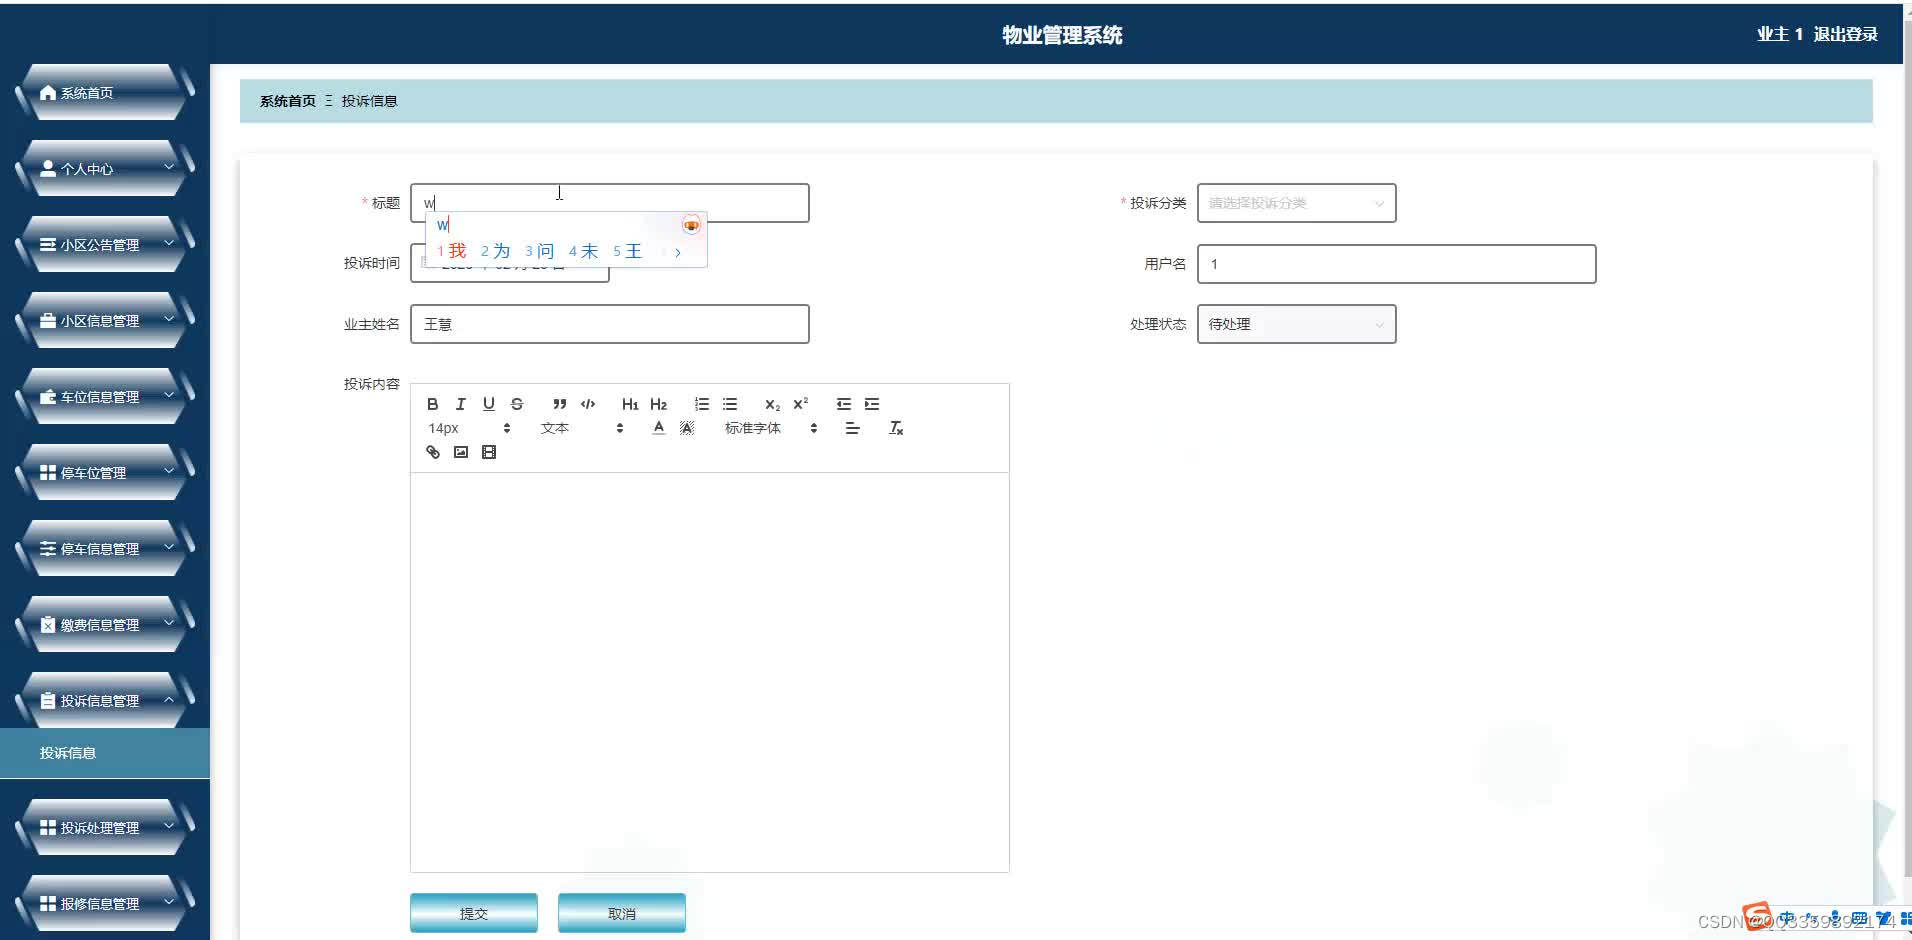
Task: Expand the 缴费信息管理 sidebar menu
Action: pos(105,624)
